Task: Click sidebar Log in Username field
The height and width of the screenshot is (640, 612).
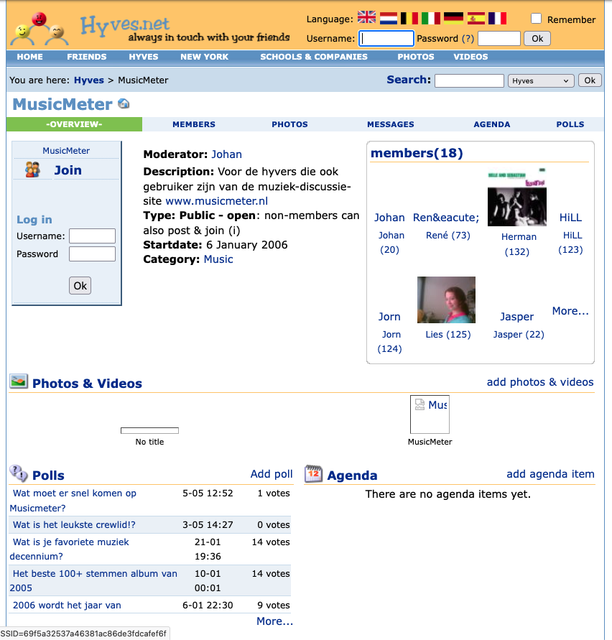Action: 92,236
